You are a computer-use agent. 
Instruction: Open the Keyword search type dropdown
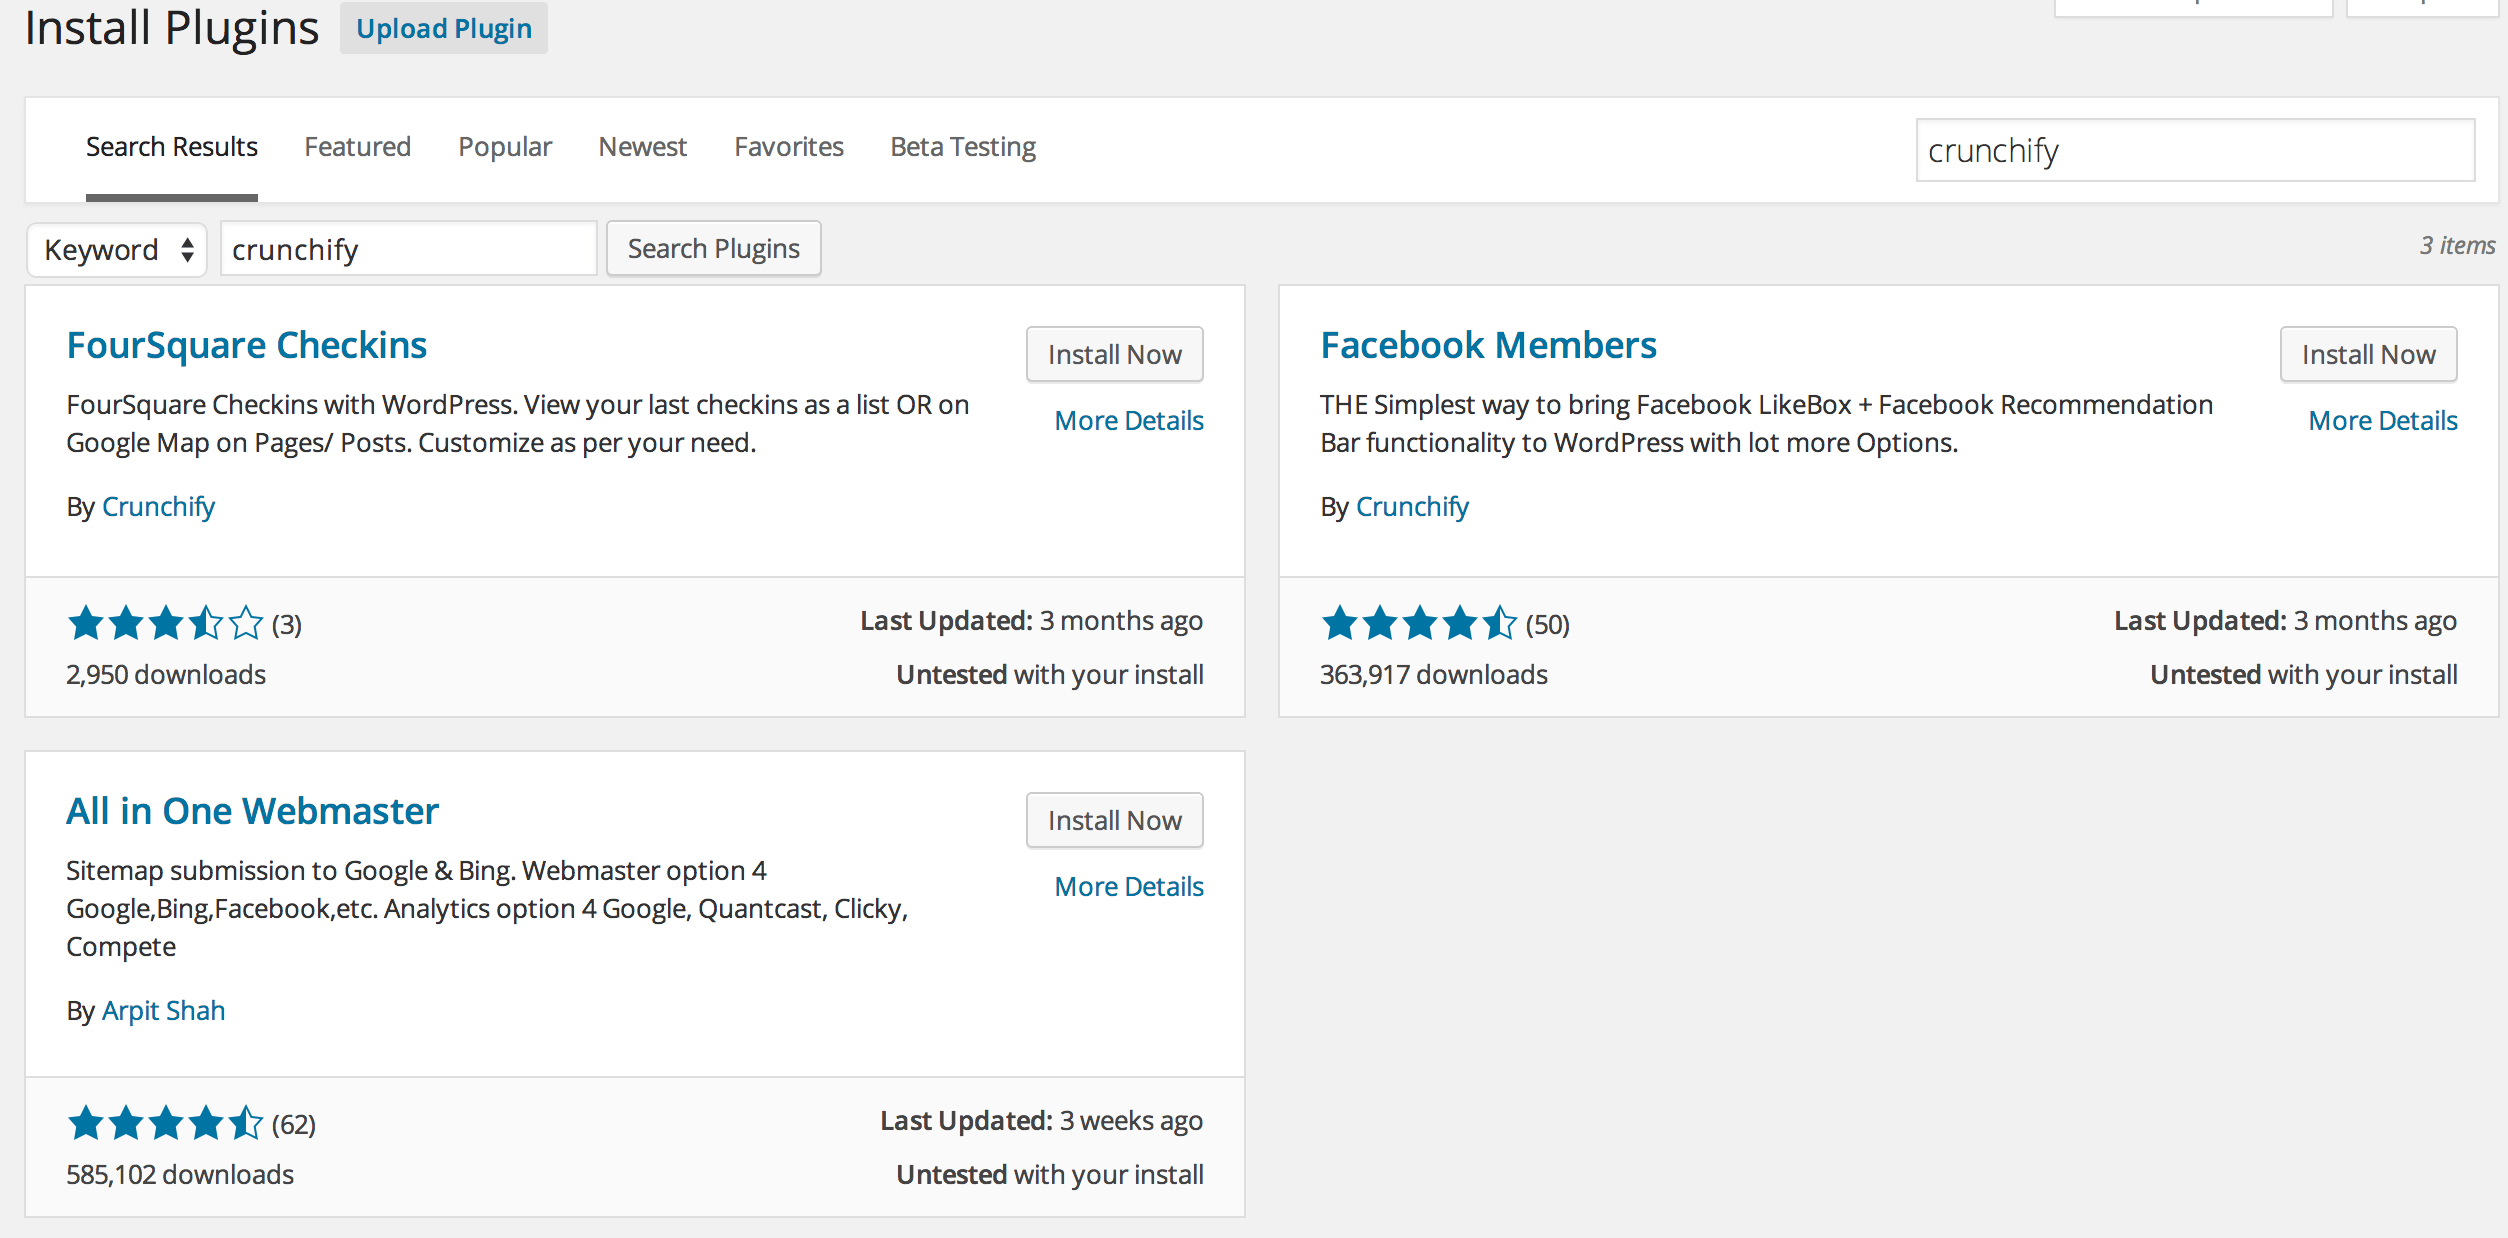click(x=117, y=249)
